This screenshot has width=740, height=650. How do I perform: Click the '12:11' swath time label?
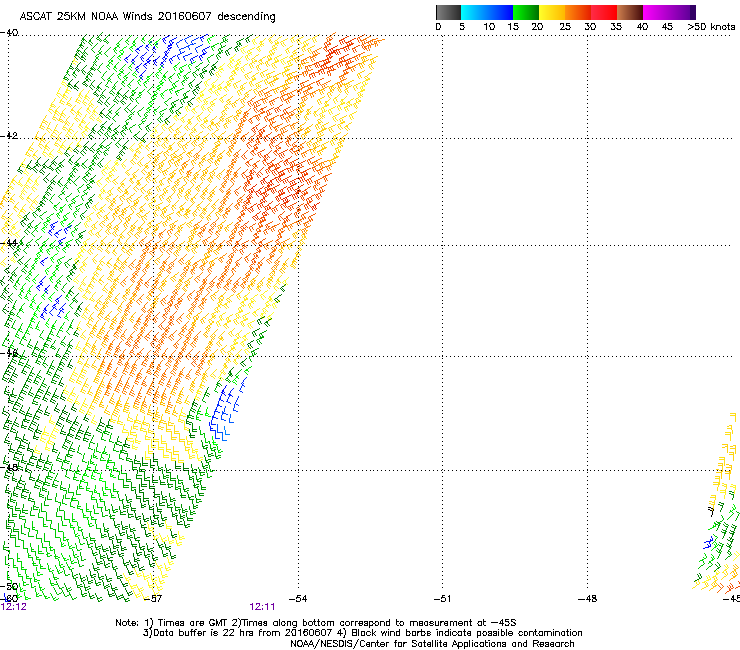262,607
